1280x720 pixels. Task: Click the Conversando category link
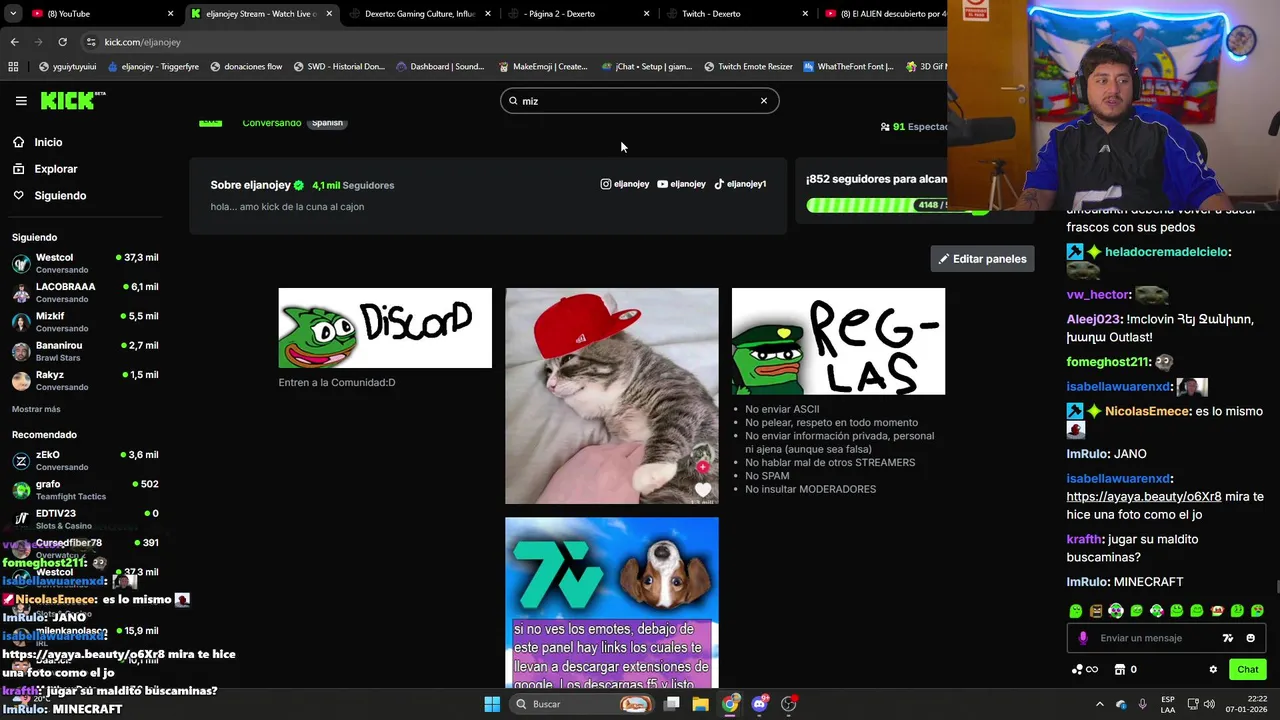click(271, 123)
